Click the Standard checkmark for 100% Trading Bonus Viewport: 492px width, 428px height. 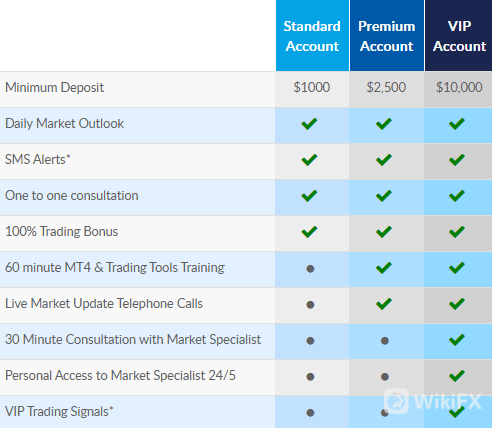coord(309,232)
